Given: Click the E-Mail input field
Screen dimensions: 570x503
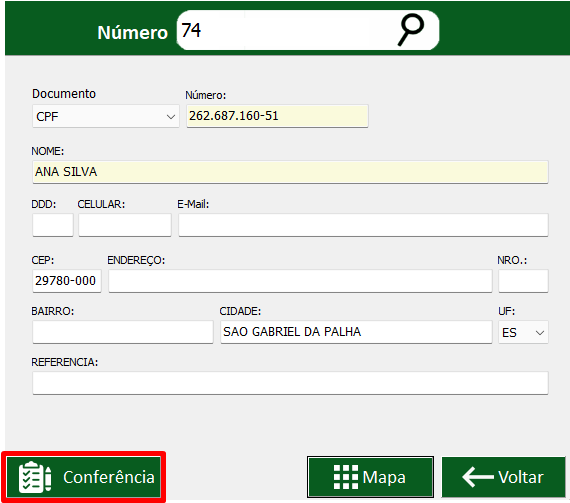Looking at the screenshot, I should 364,225.
